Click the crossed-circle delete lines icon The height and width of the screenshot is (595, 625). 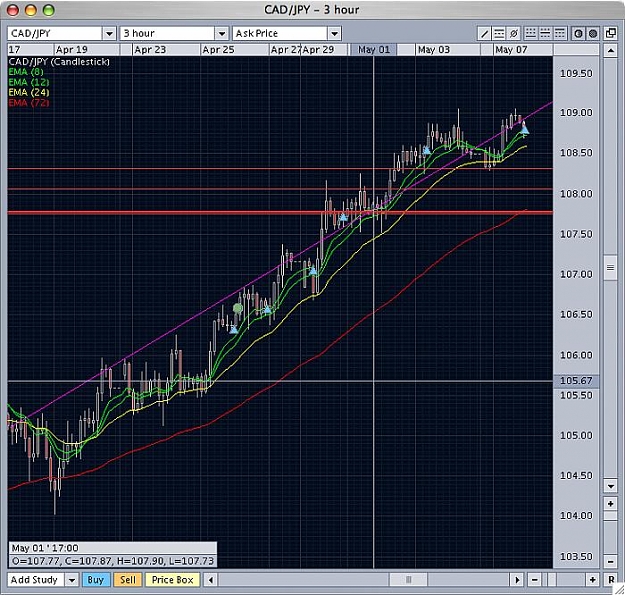(x=514, y=33)
